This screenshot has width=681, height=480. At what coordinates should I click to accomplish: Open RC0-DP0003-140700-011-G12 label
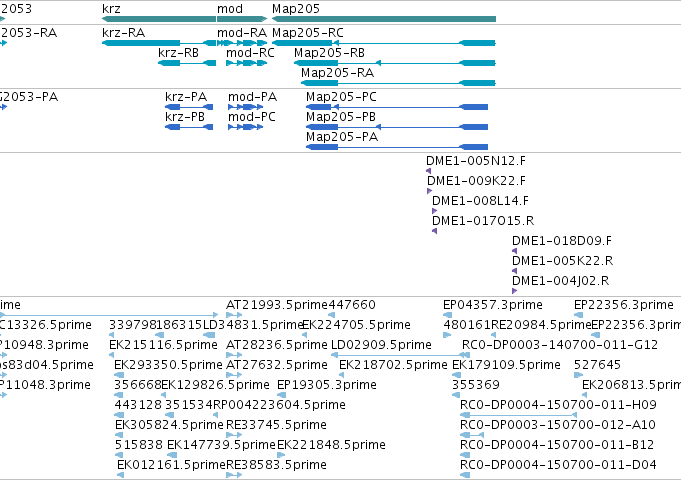pos(560,344)
